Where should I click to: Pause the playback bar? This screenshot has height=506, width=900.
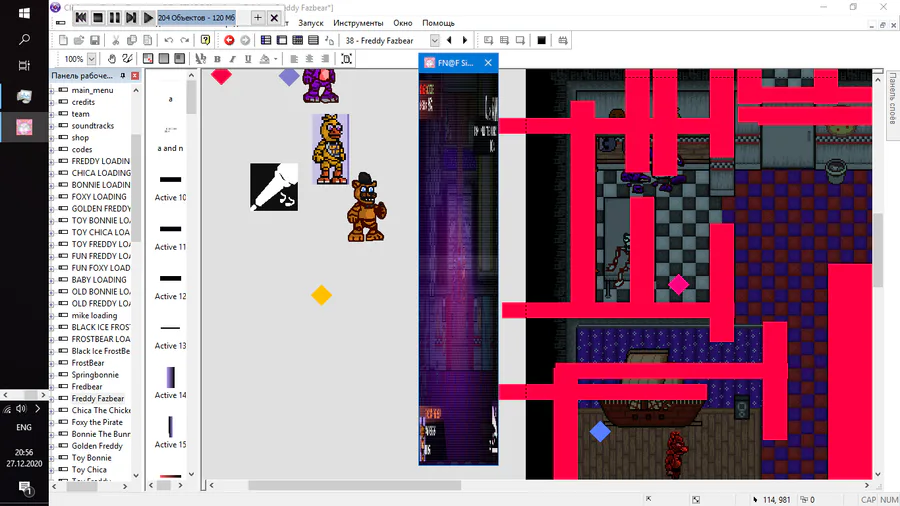tap(114, 18)
